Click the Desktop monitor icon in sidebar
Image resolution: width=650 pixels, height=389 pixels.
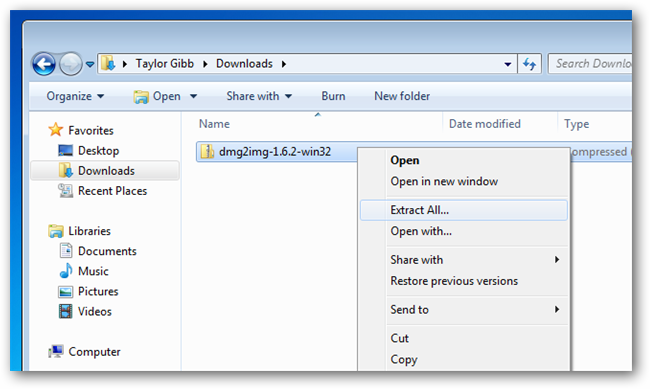click(x=65, y=150)
